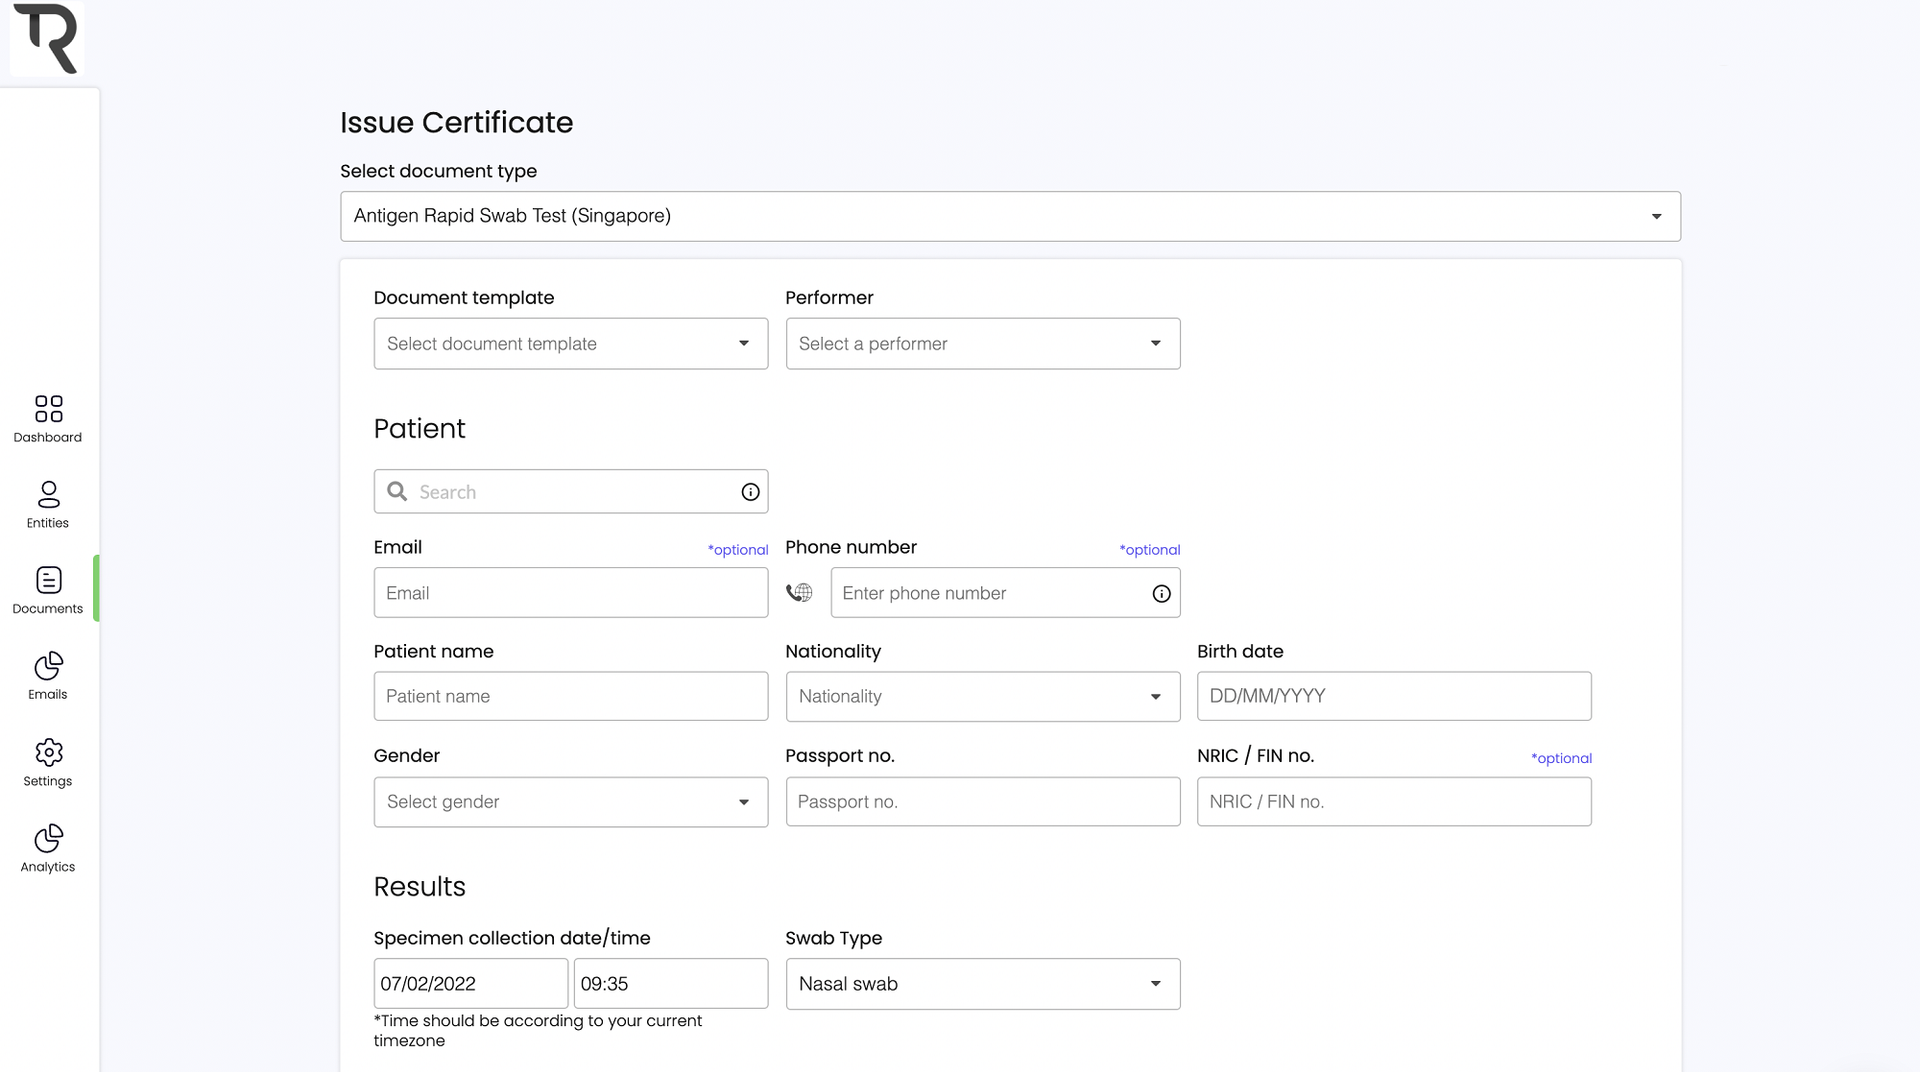Click the Enter phone number field
Screen dimensions: 1920x1072
tap(1005, 593)
